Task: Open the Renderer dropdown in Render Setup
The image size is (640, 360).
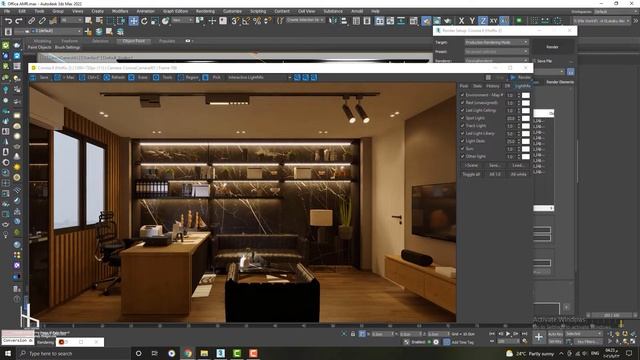Action: click(496, 60)
